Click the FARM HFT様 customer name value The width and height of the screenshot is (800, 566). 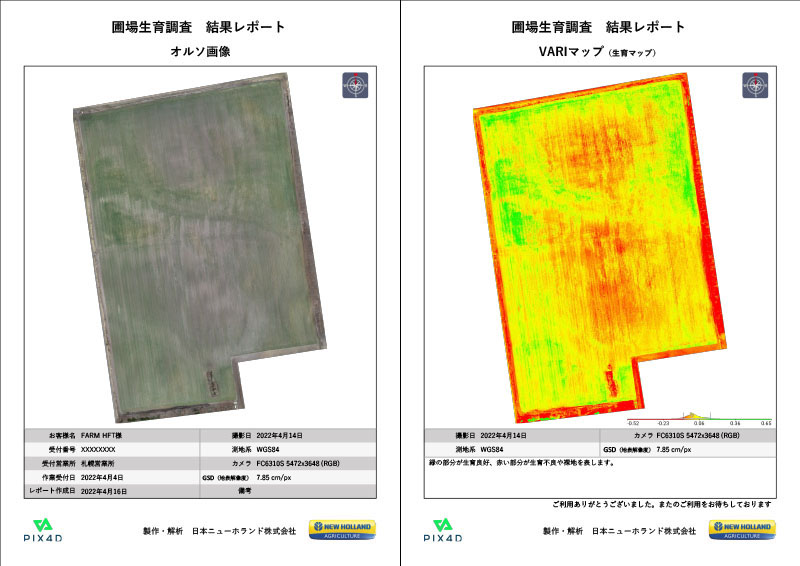point(102,436)
